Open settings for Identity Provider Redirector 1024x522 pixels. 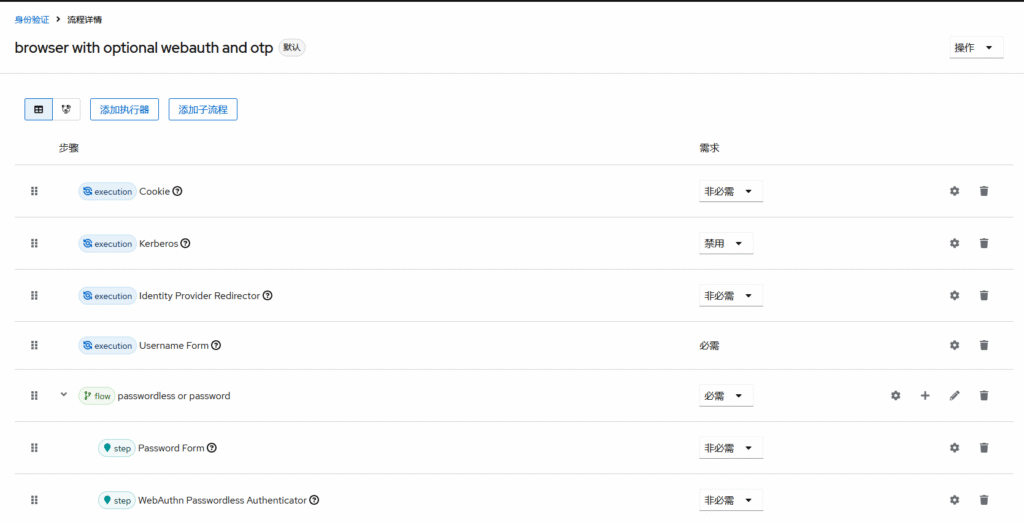[x=954, y=296]
